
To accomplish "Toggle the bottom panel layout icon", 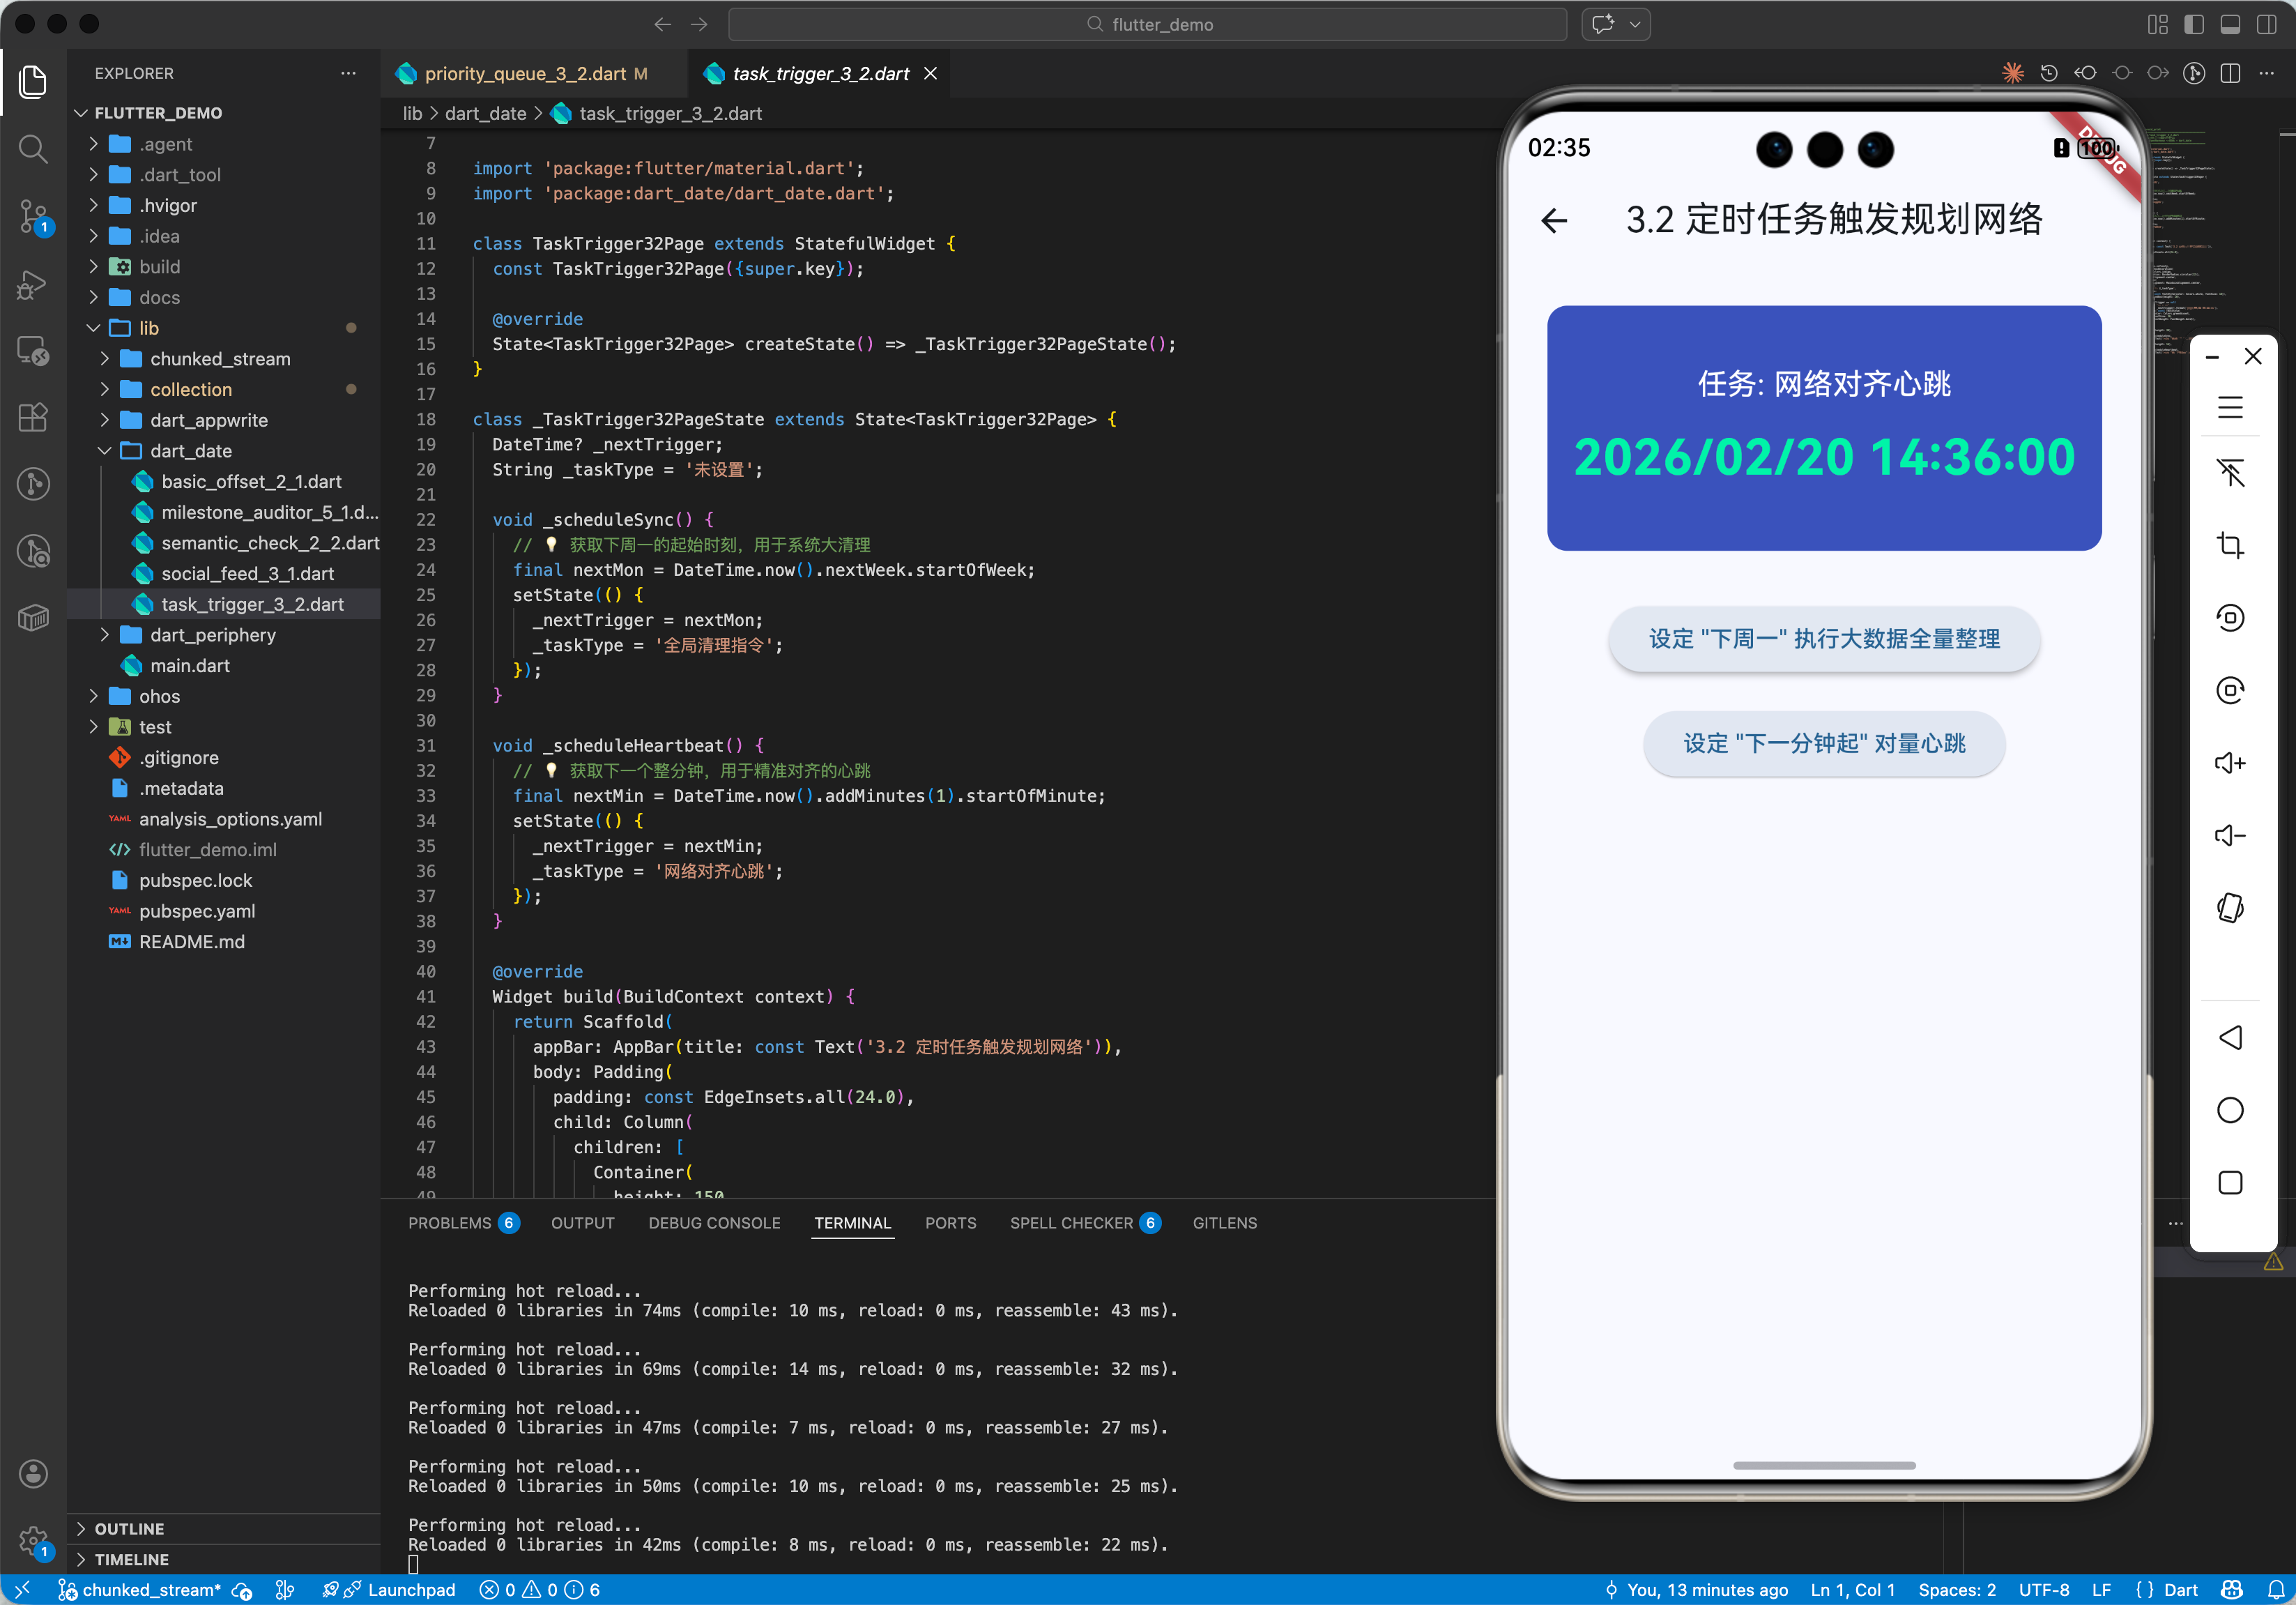I will pos(2229,24).
